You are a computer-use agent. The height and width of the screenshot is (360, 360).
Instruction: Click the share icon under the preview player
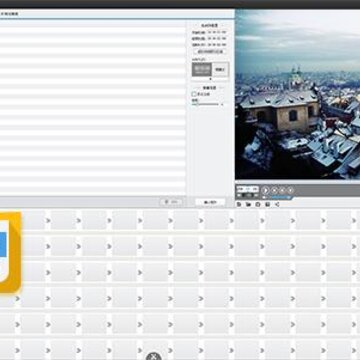[277, 204]
